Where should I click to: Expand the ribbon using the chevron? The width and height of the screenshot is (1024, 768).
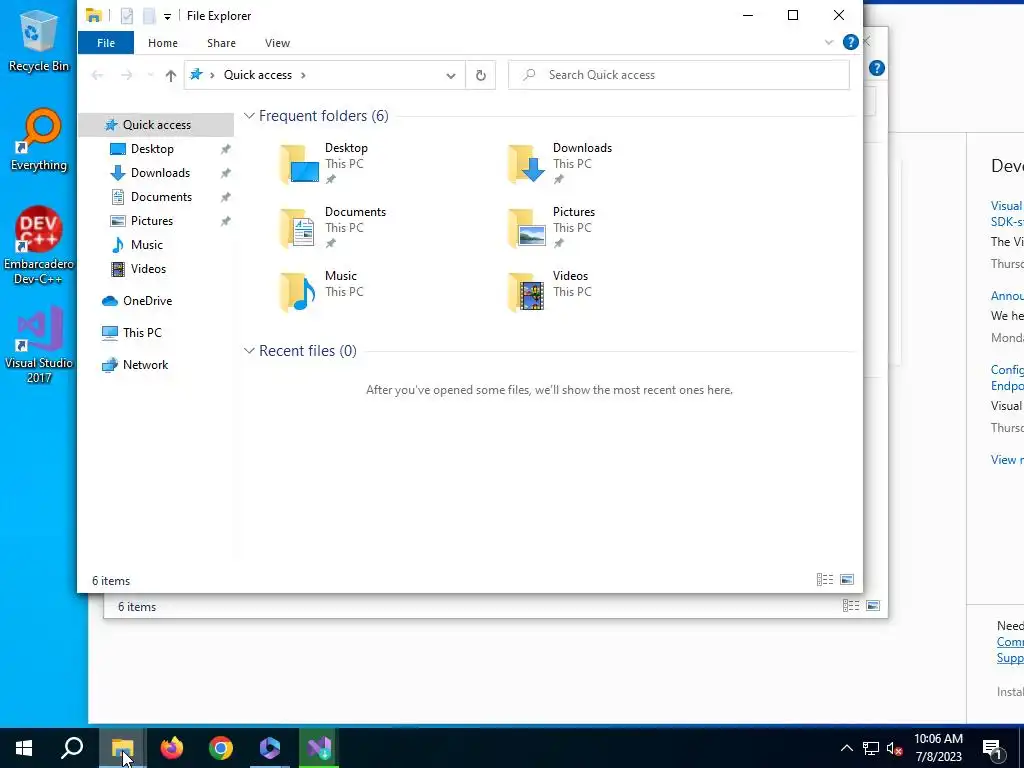[x=829, y=42]
